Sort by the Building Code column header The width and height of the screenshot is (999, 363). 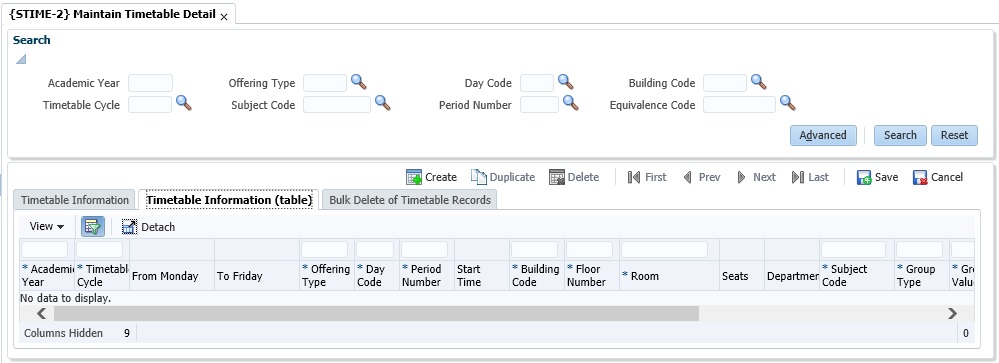pos(537,276)
